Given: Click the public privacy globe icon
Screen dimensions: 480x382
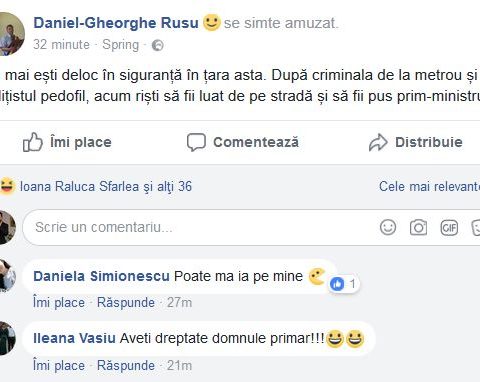Looking at the screenshot, I should coord(158,45).
